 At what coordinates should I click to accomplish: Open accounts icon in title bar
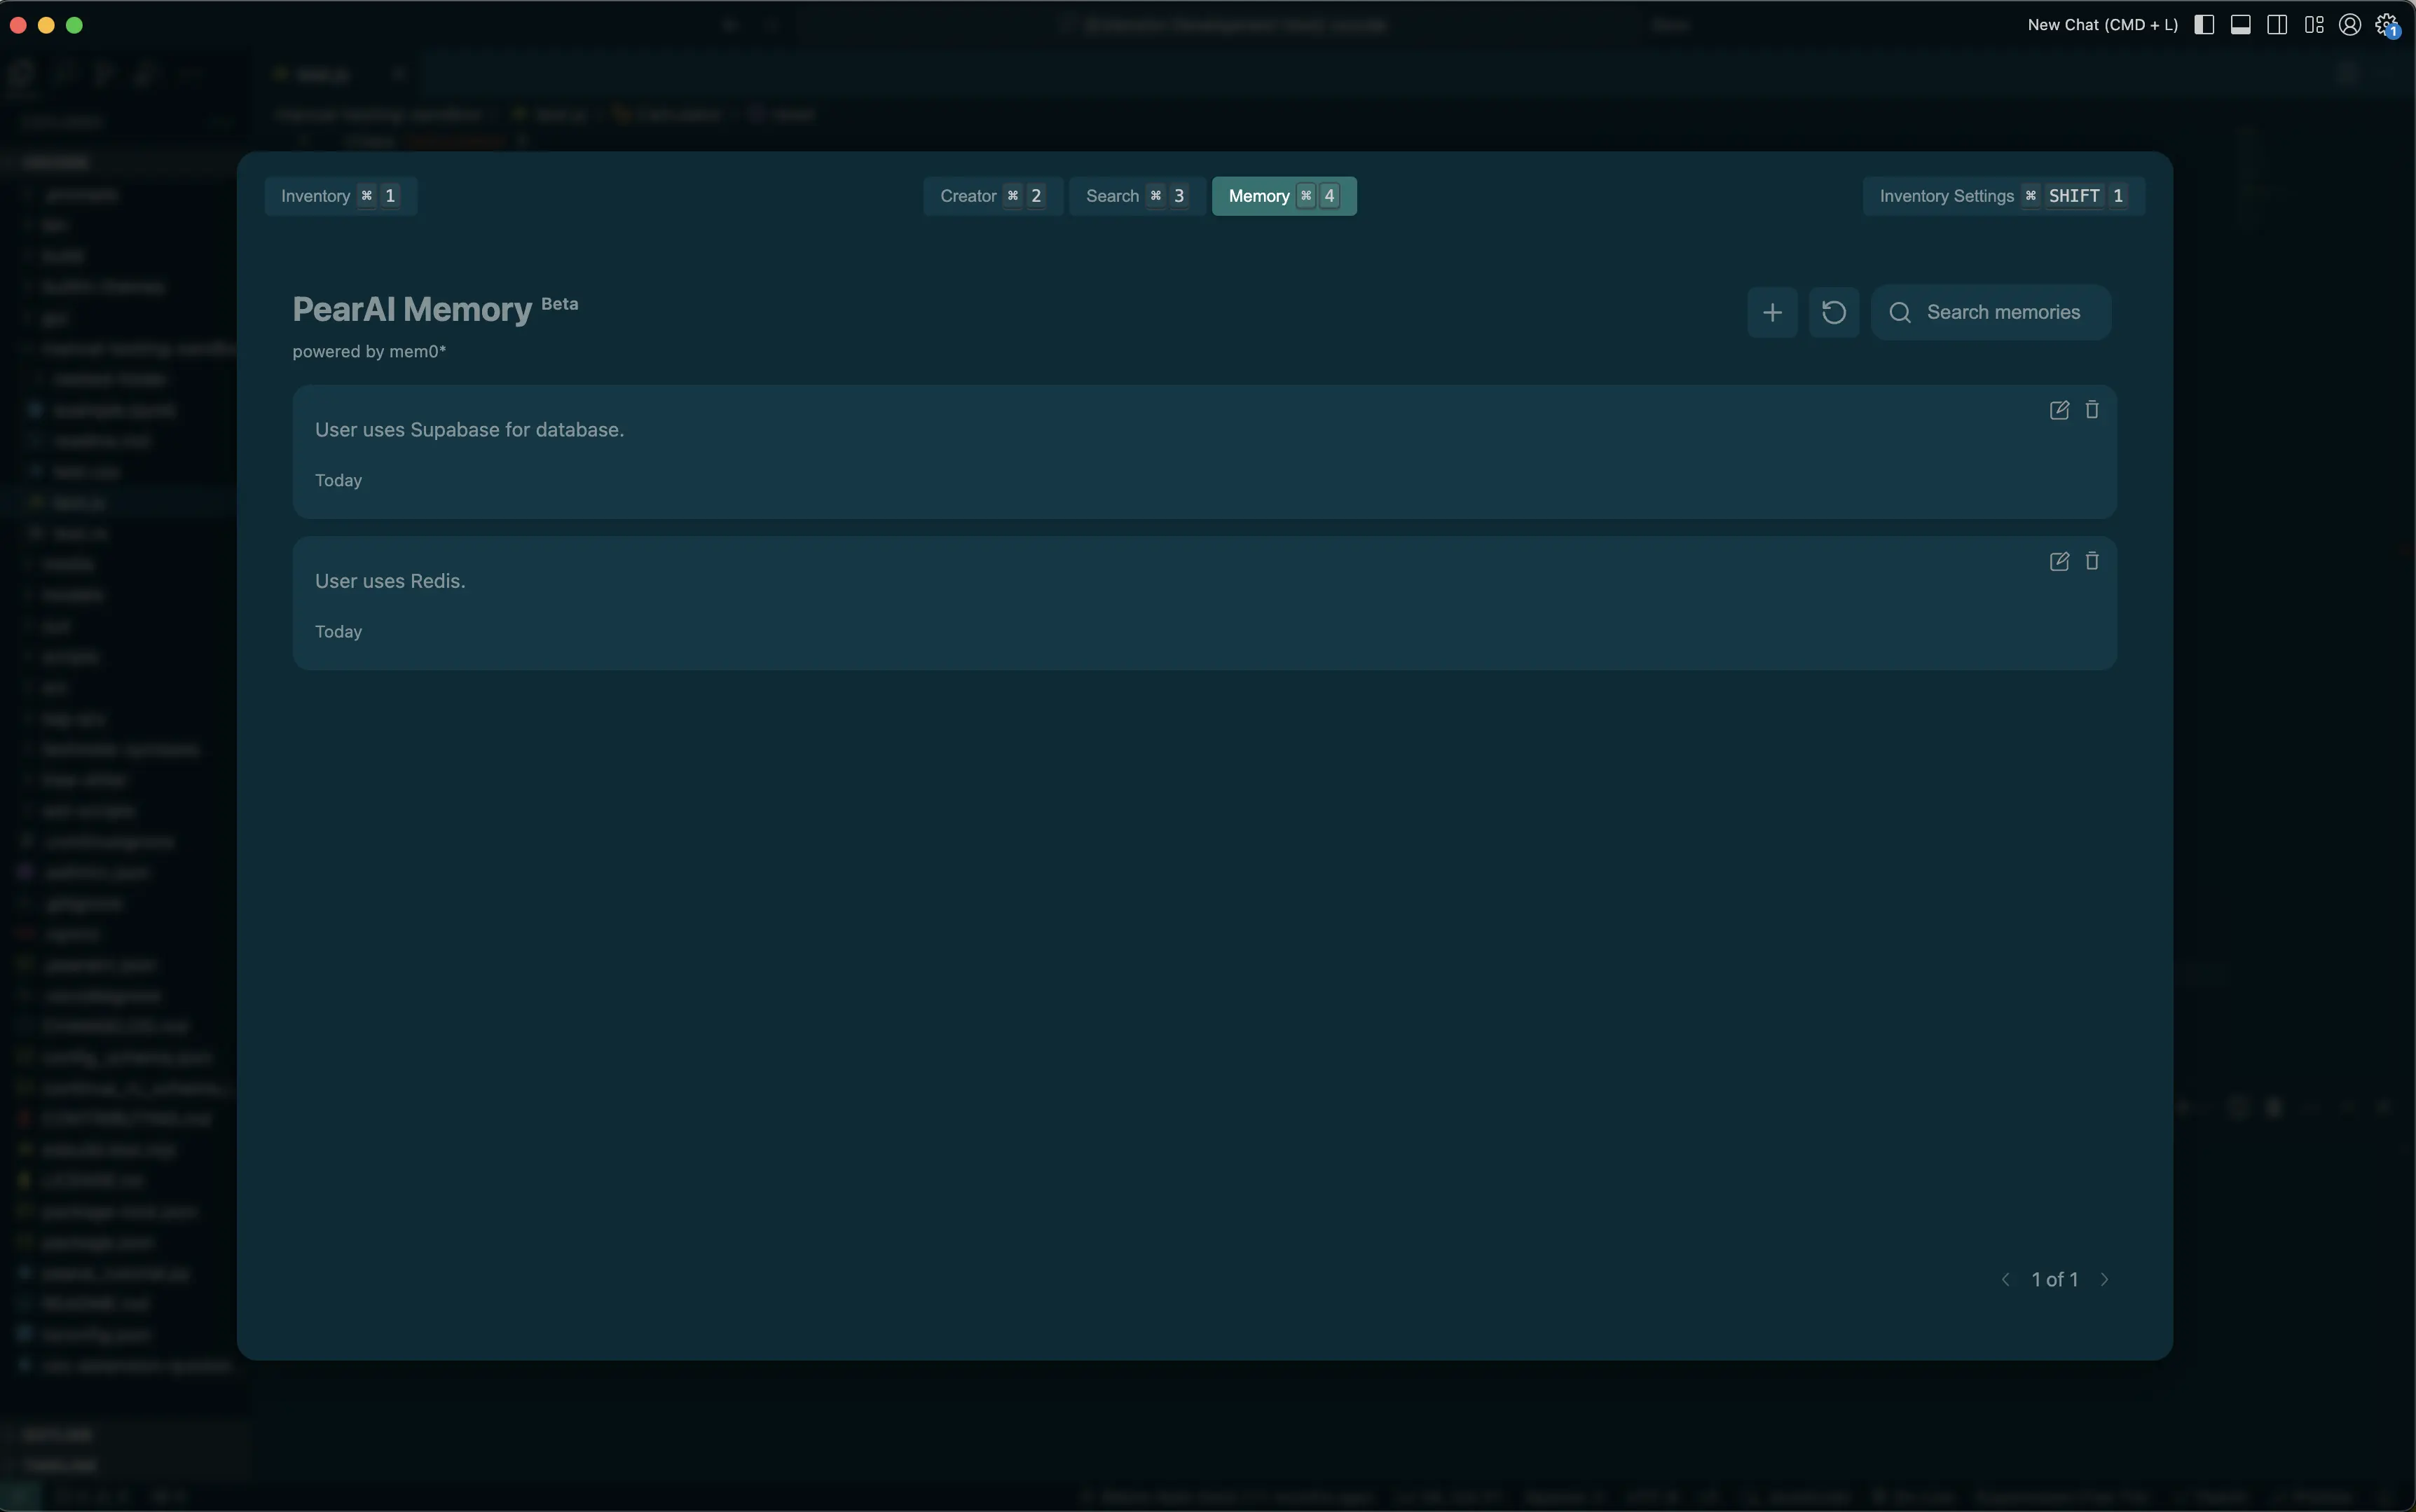point(2350,25)
